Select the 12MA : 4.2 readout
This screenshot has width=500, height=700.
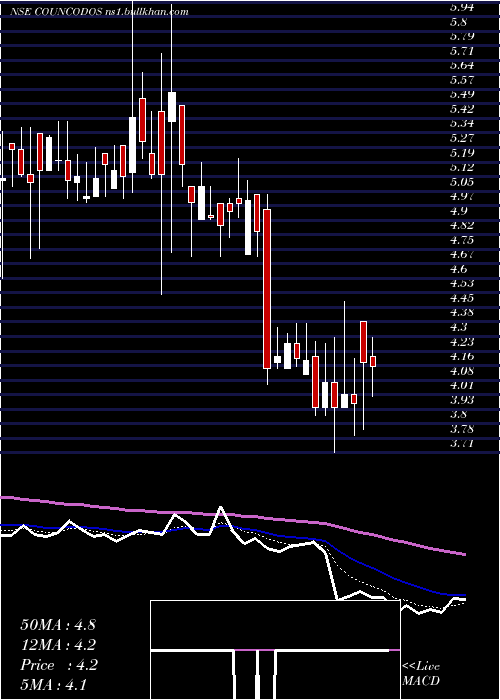(x=58, y=645)
